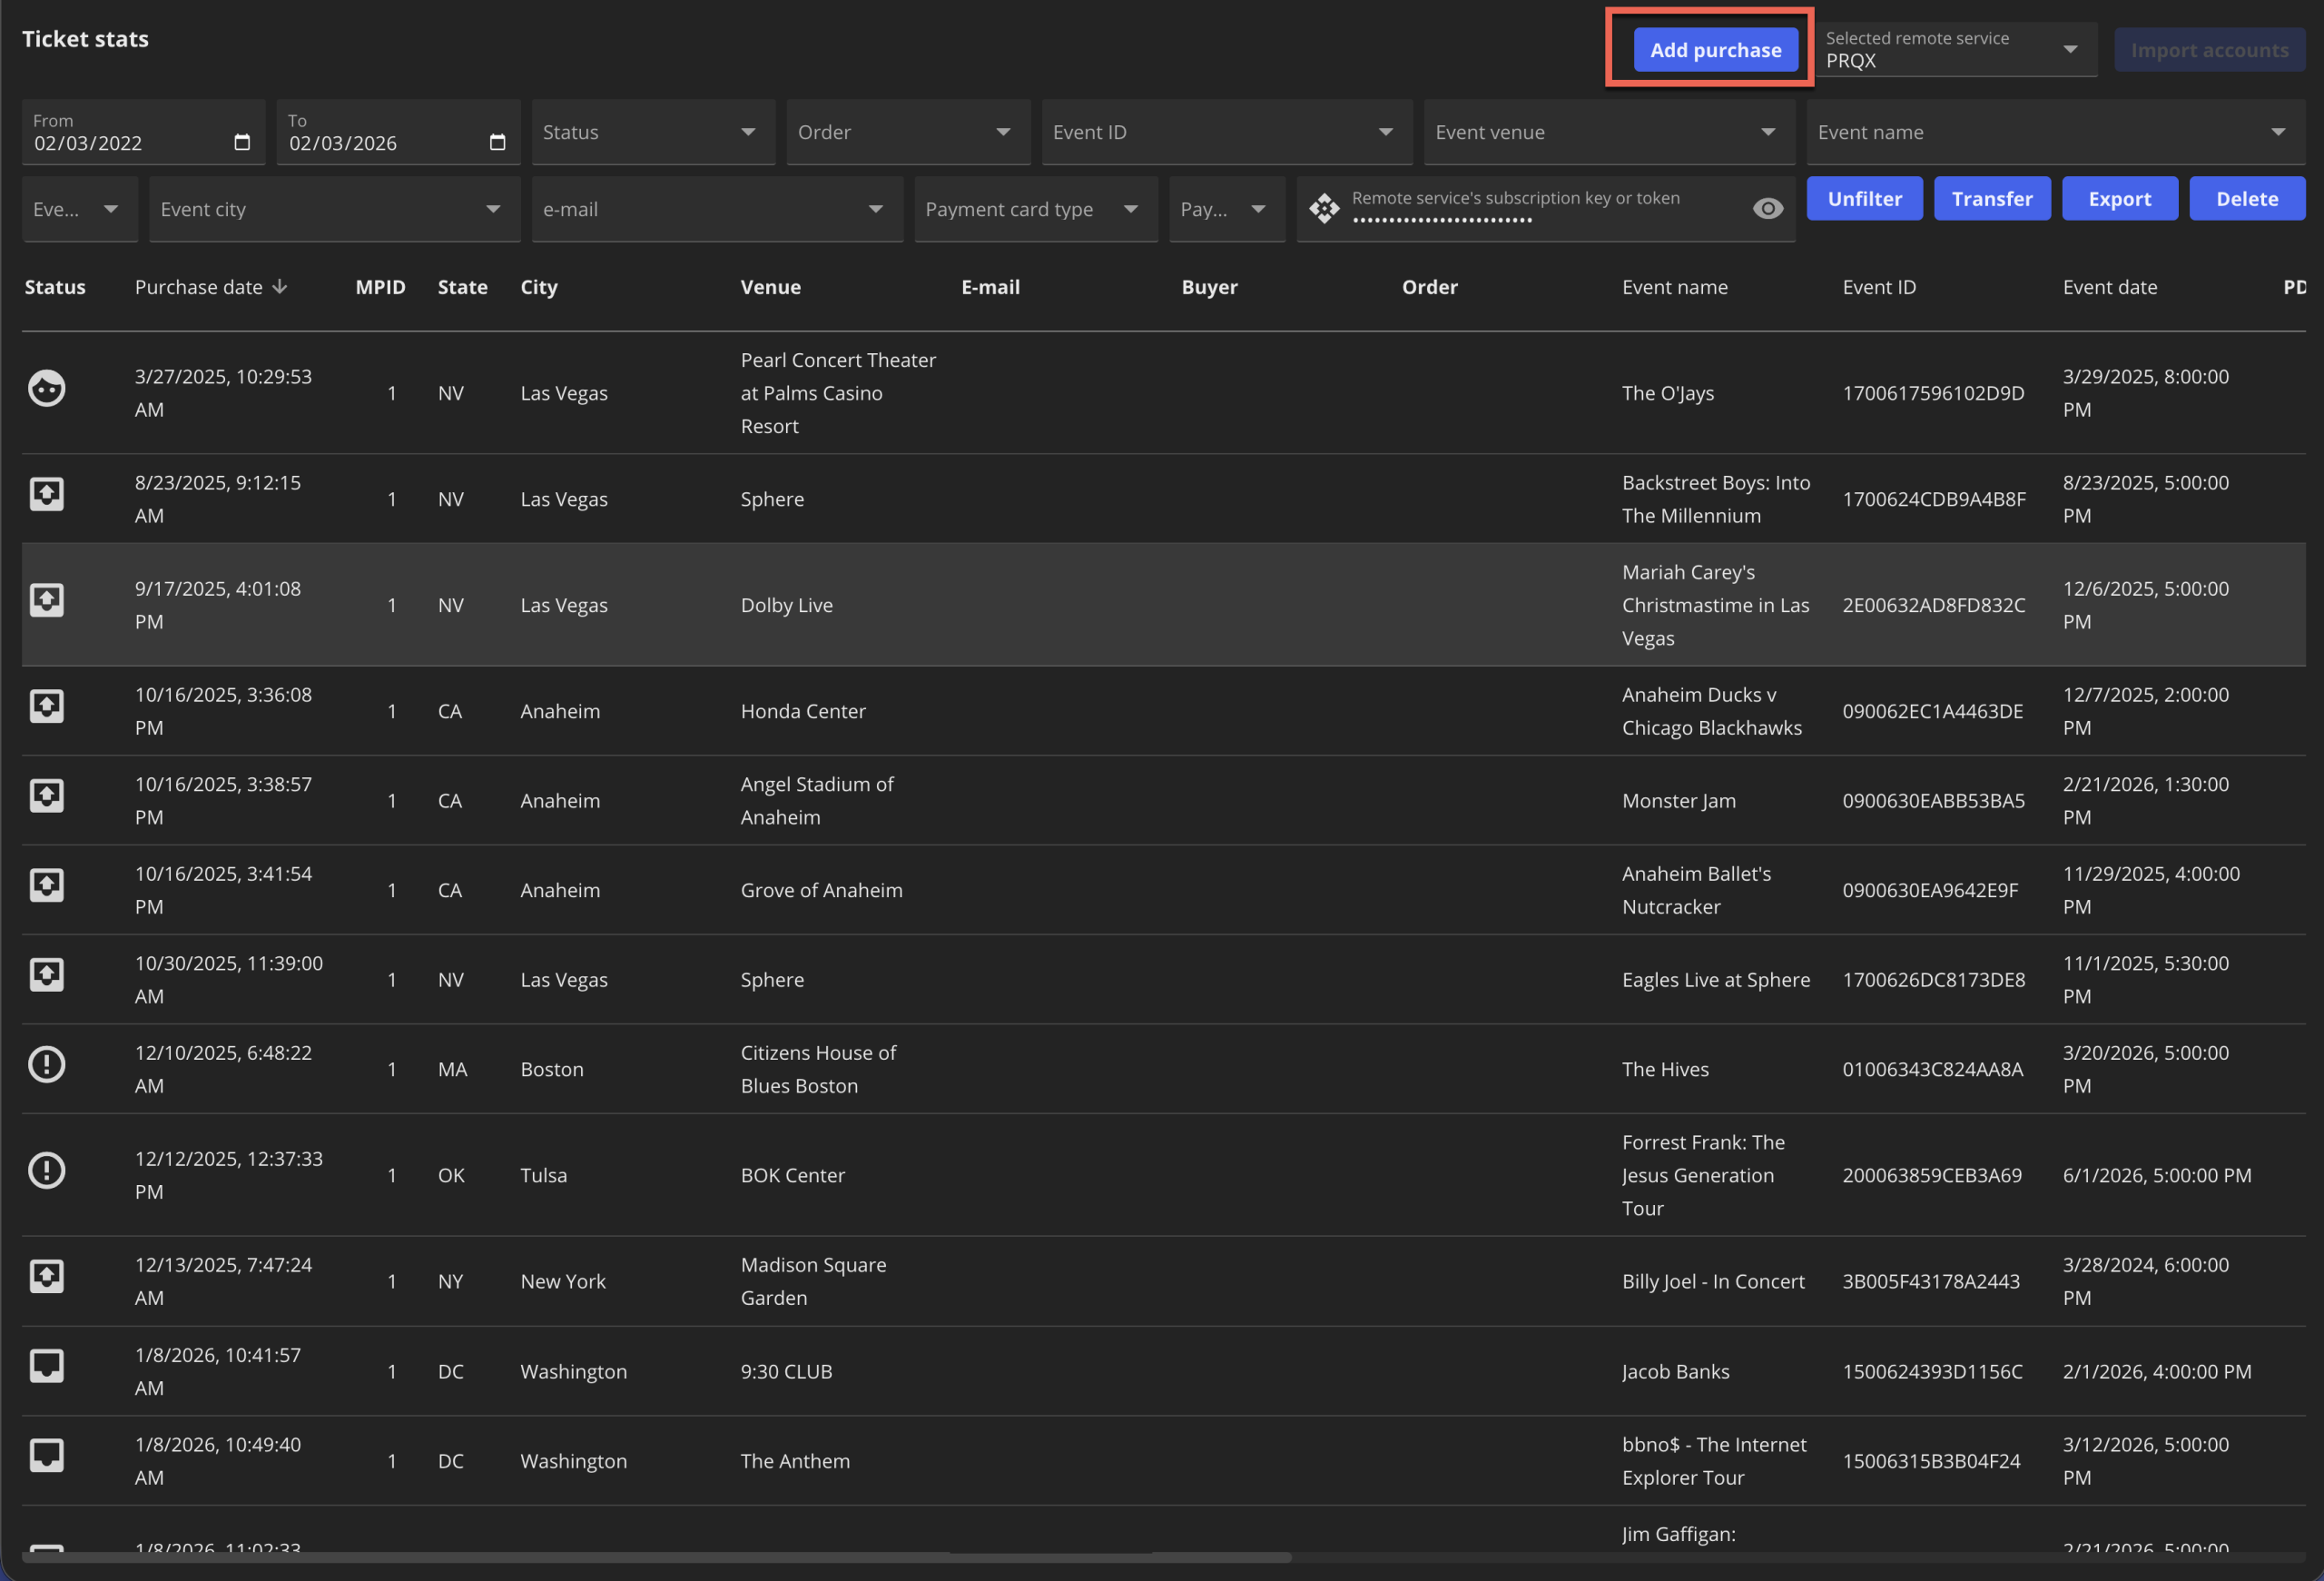Click the status icon for The O'Jays row
Image resolution: width=2324 pixels, height=1581 pixels.
(x=46, y=388)
